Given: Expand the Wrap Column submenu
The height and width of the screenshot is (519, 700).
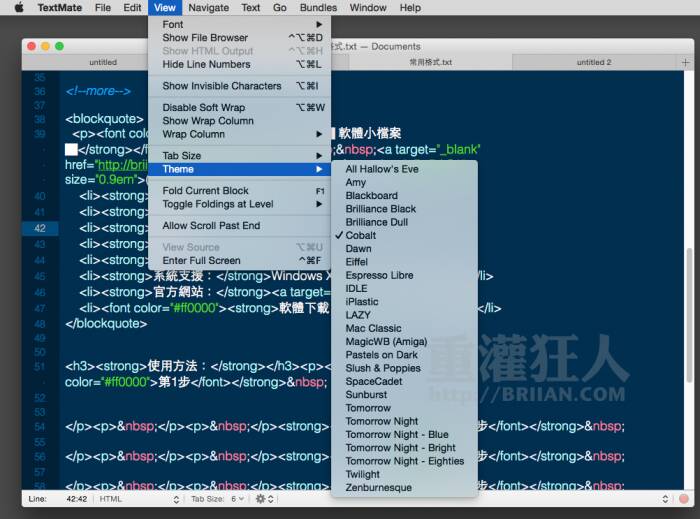Looking at the screenshot, I should [x=241, y=134].
